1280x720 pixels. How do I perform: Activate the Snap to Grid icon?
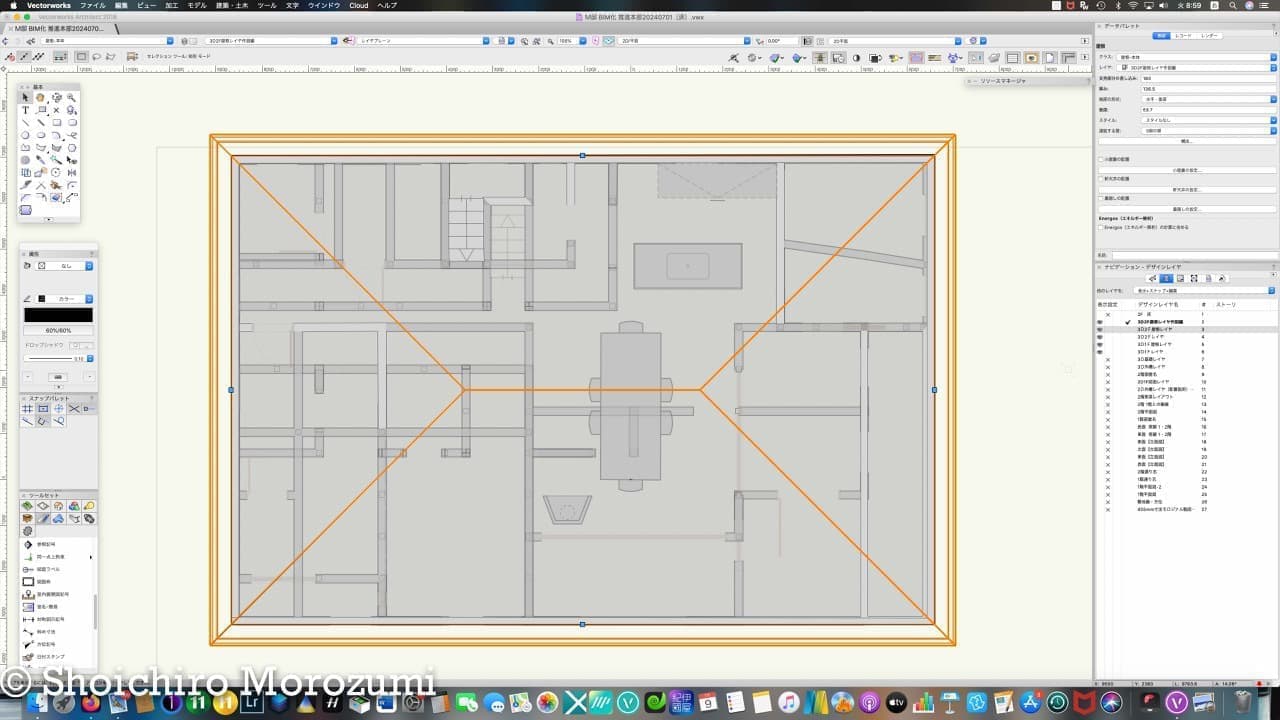[x=27, y=409]
